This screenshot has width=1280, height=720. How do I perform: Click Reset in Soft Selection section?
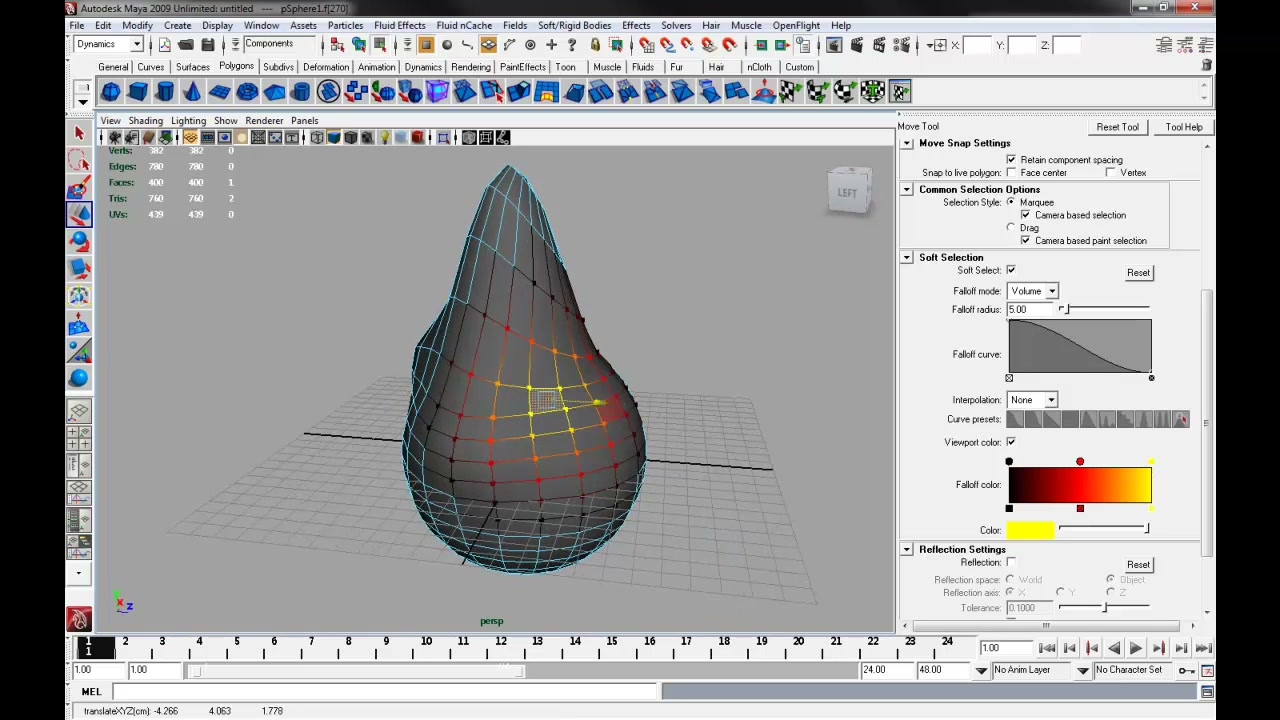[x=1138, y=272]
